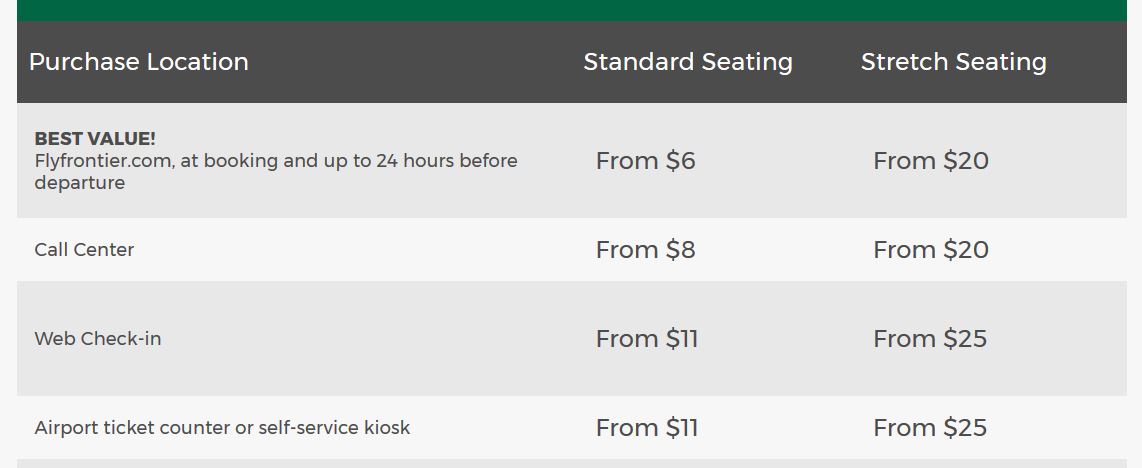Select Stretch price in the Flyfrontier.com row
This screenshot has width=1142, height=468.
(x=930, y=161)
